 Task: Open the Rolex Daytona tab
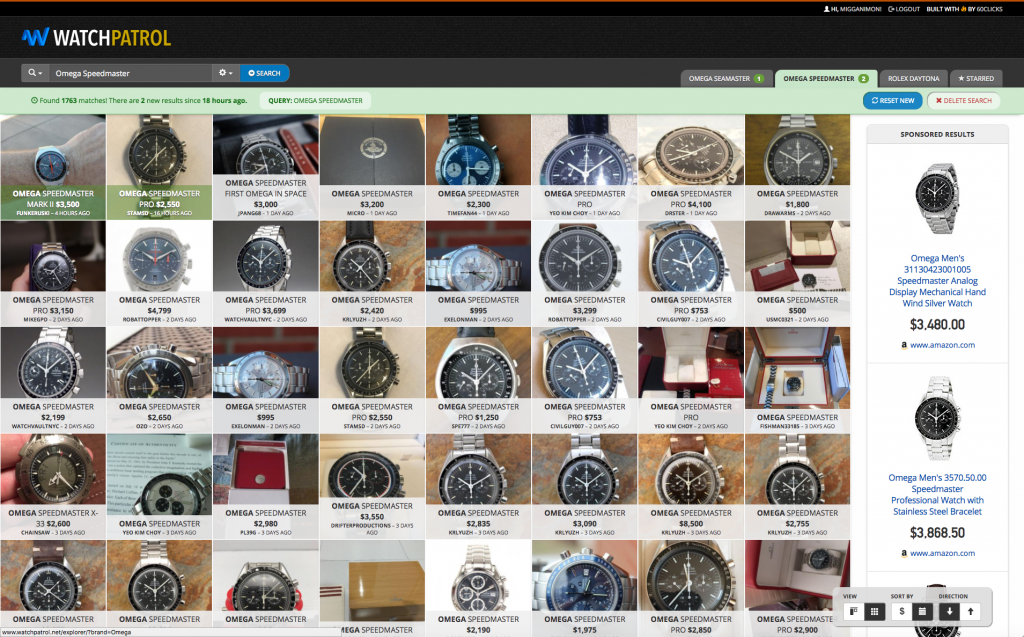tap(913, 78)
